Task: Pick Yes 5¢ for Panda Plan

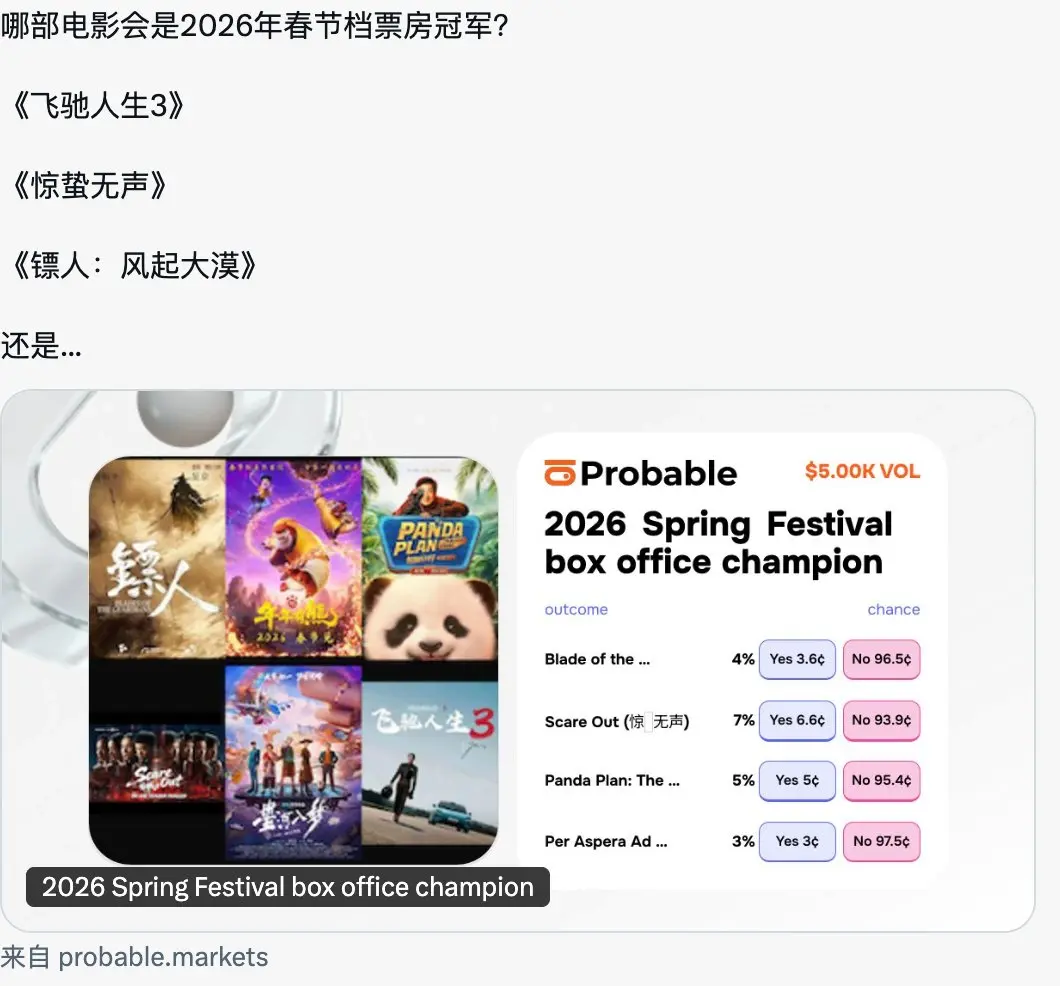Action: [x=797, y=781]
